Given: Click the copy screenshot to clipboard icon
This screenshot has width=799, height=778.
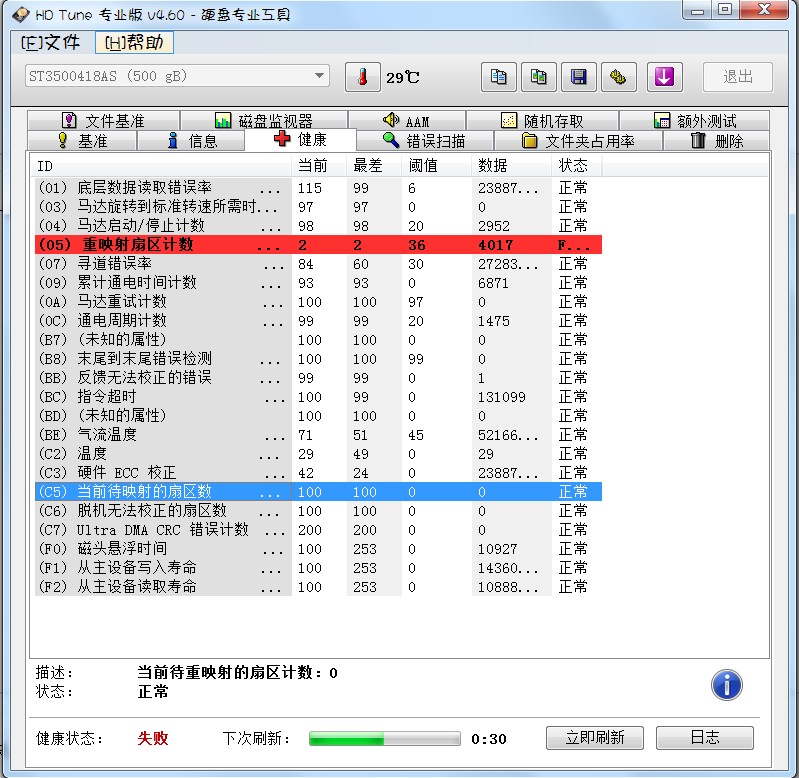Looking at the screenshot, I should click(x=539, y=77).
